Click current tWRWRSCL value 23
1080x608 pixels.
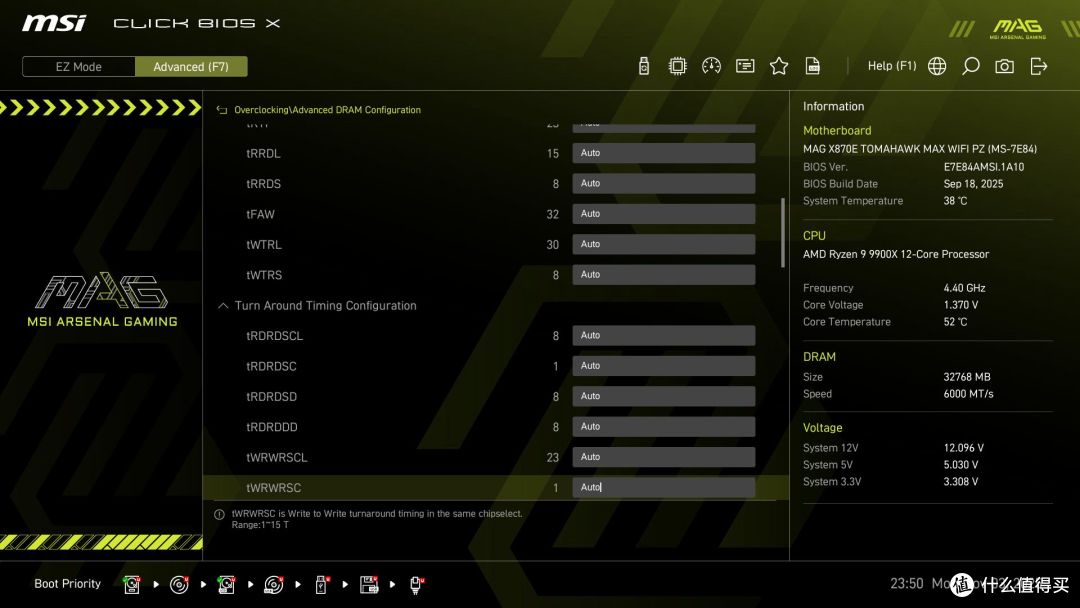click(552, 457)
